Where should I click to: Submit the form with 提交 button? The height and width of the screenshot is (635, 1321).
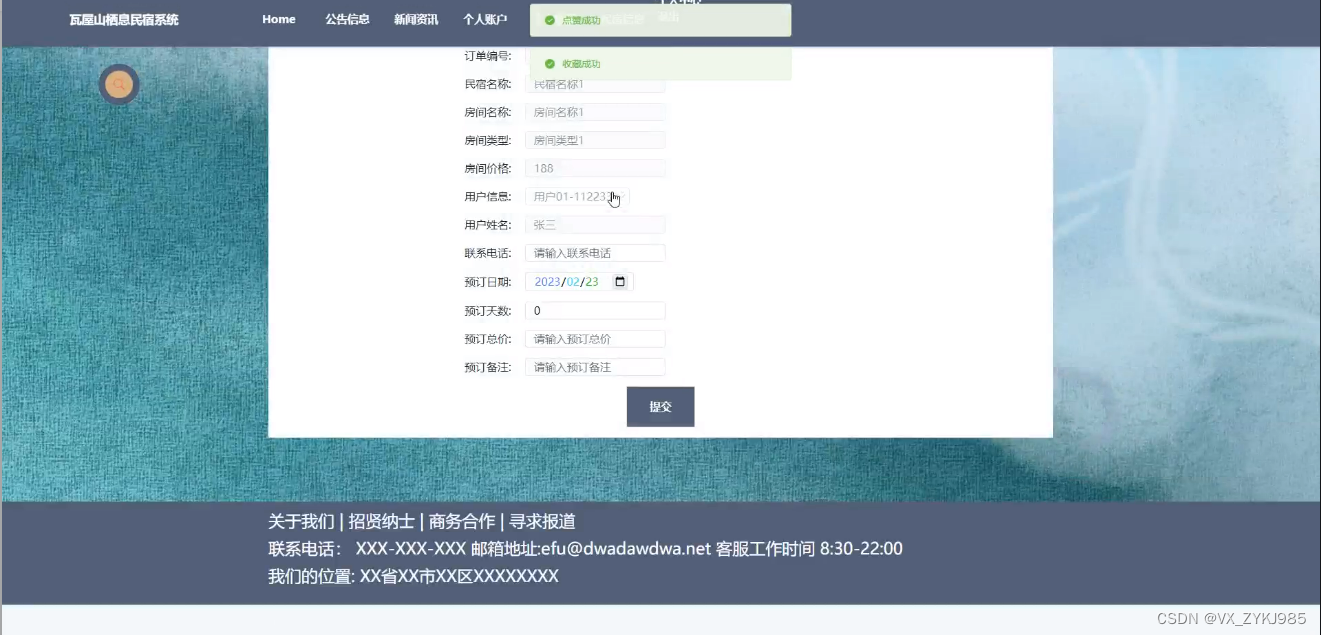(x=660, y=407)
